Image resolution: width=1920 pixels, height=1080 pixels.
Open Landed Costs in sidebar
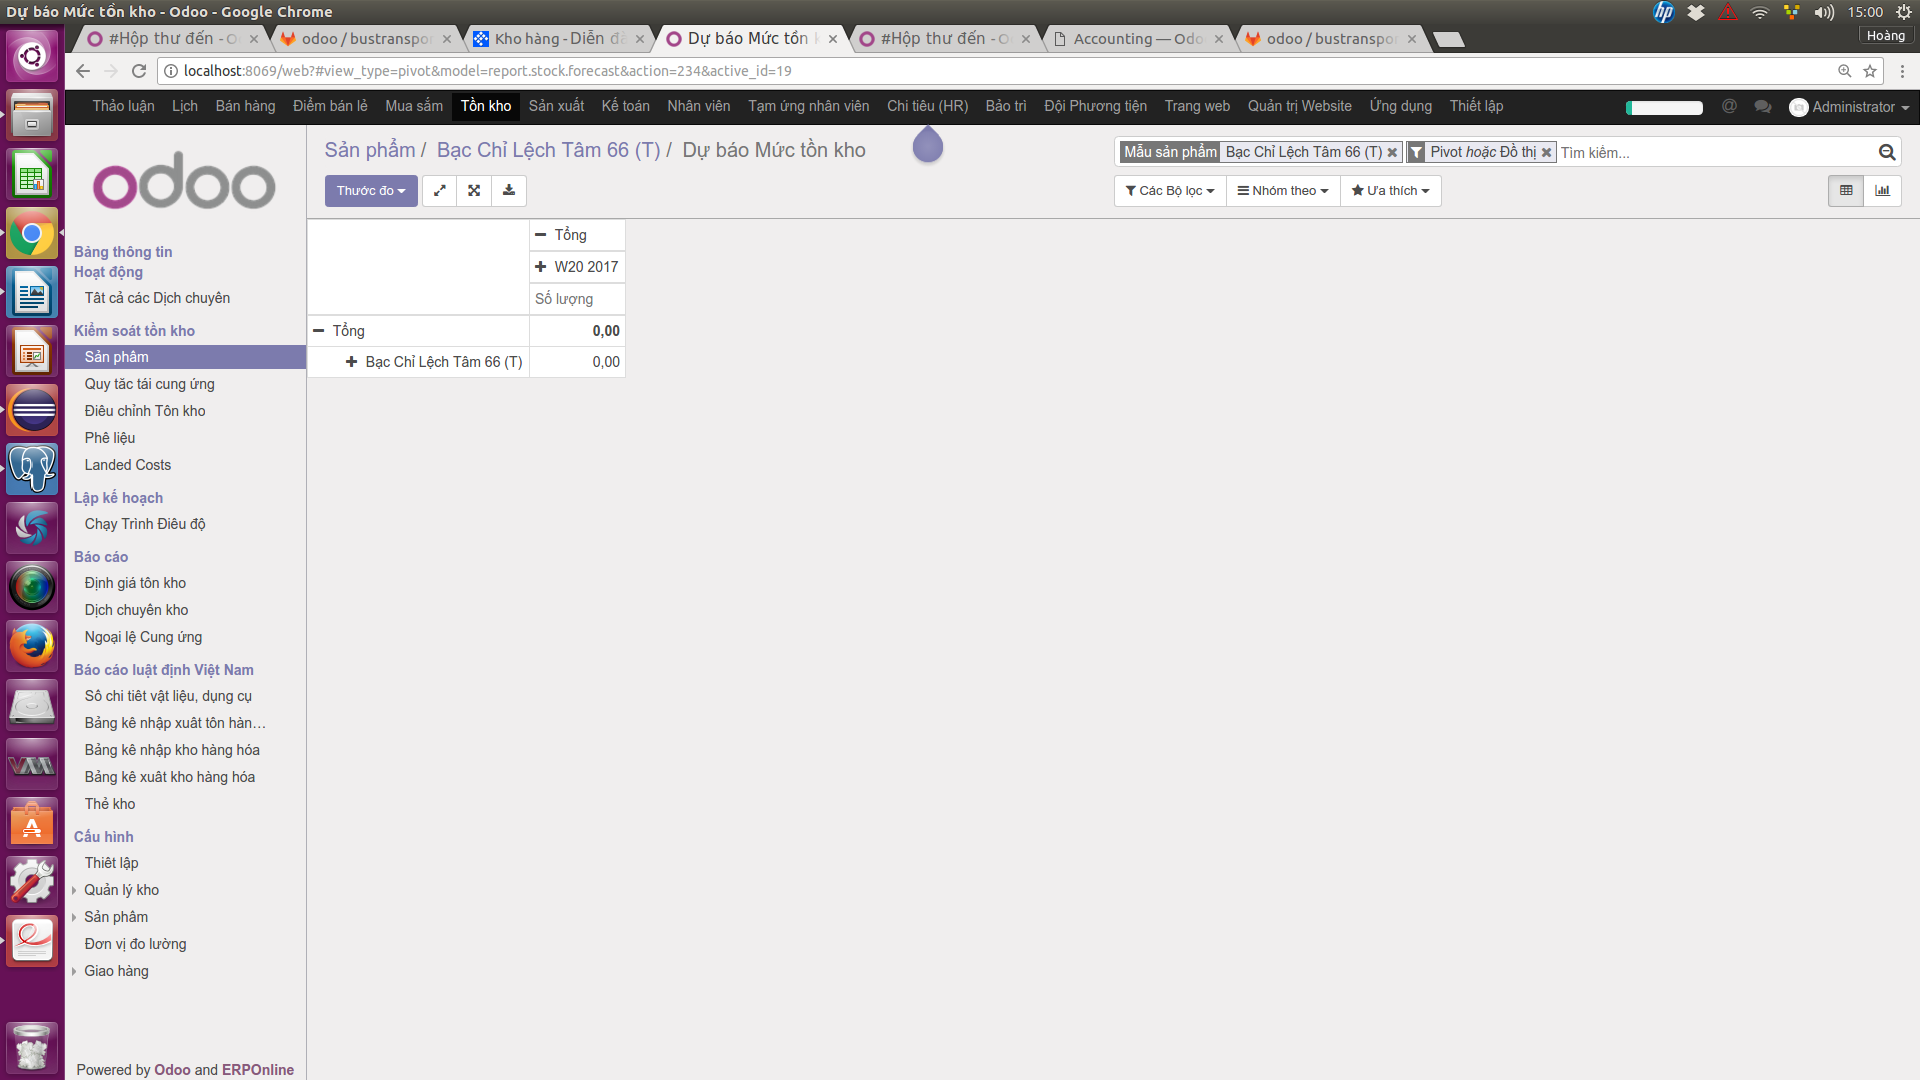click(127, 465)
